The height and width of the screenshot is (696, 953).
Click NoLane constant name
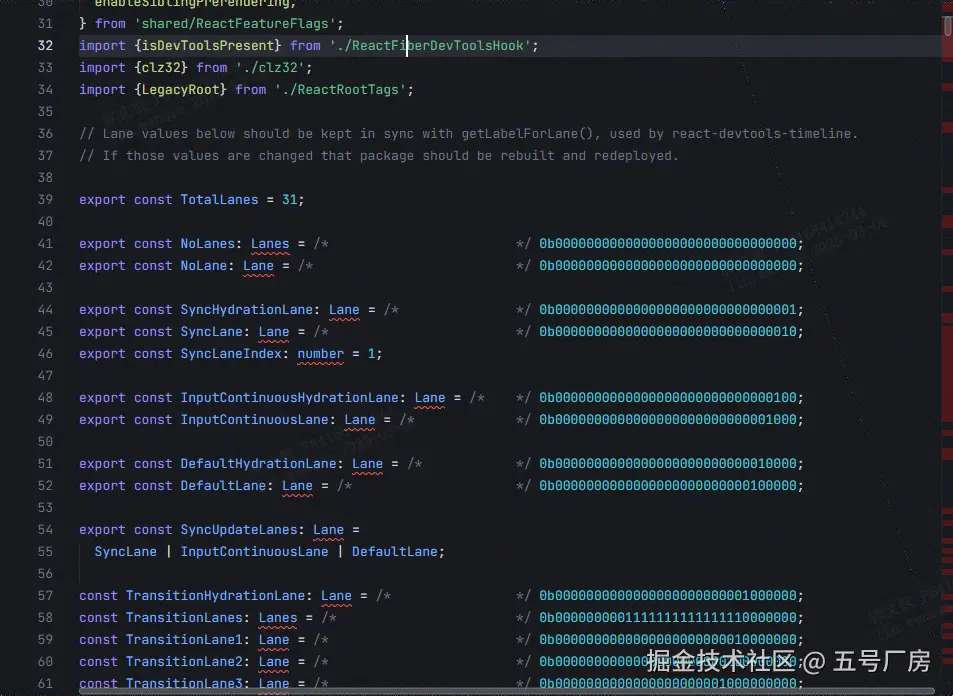[x=204, y=266]
